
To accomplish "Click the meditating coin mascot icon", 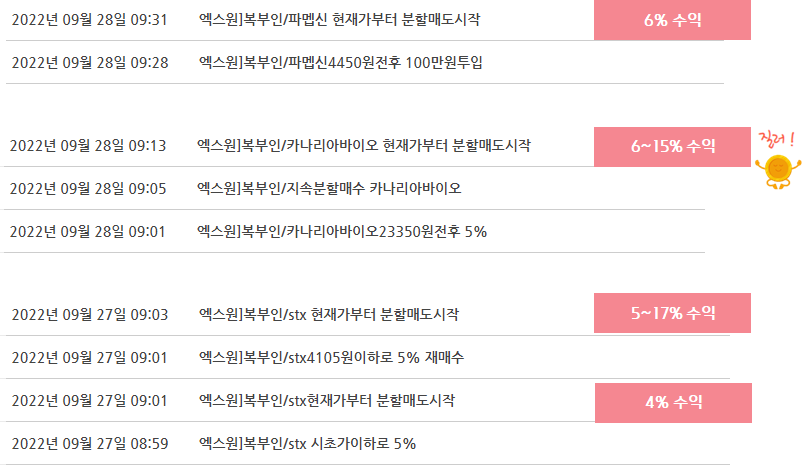I will pos(778,171).
